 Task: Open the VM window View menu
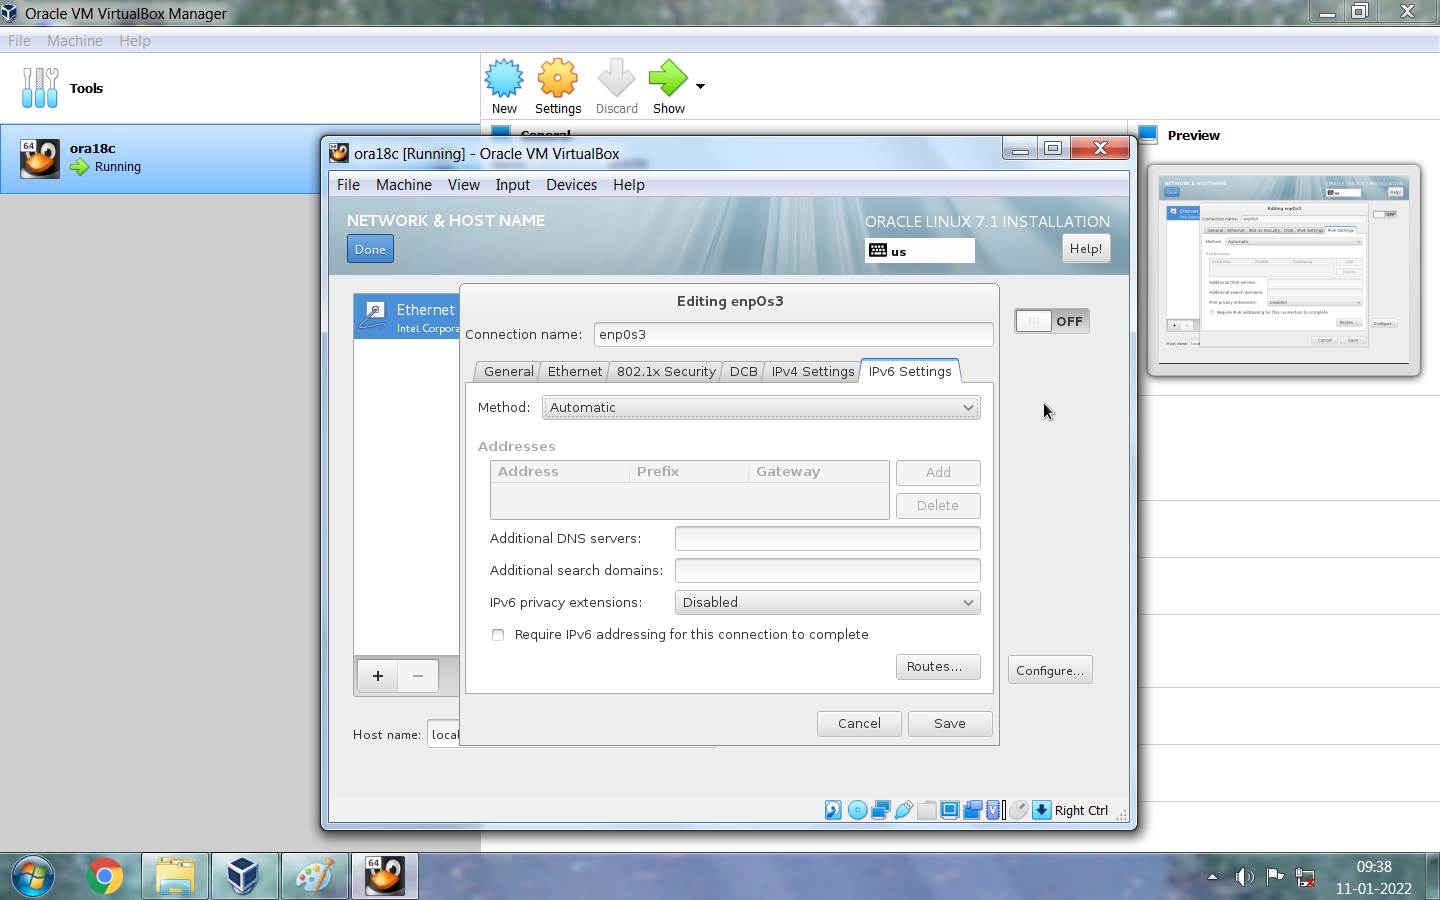coord(463,185)
